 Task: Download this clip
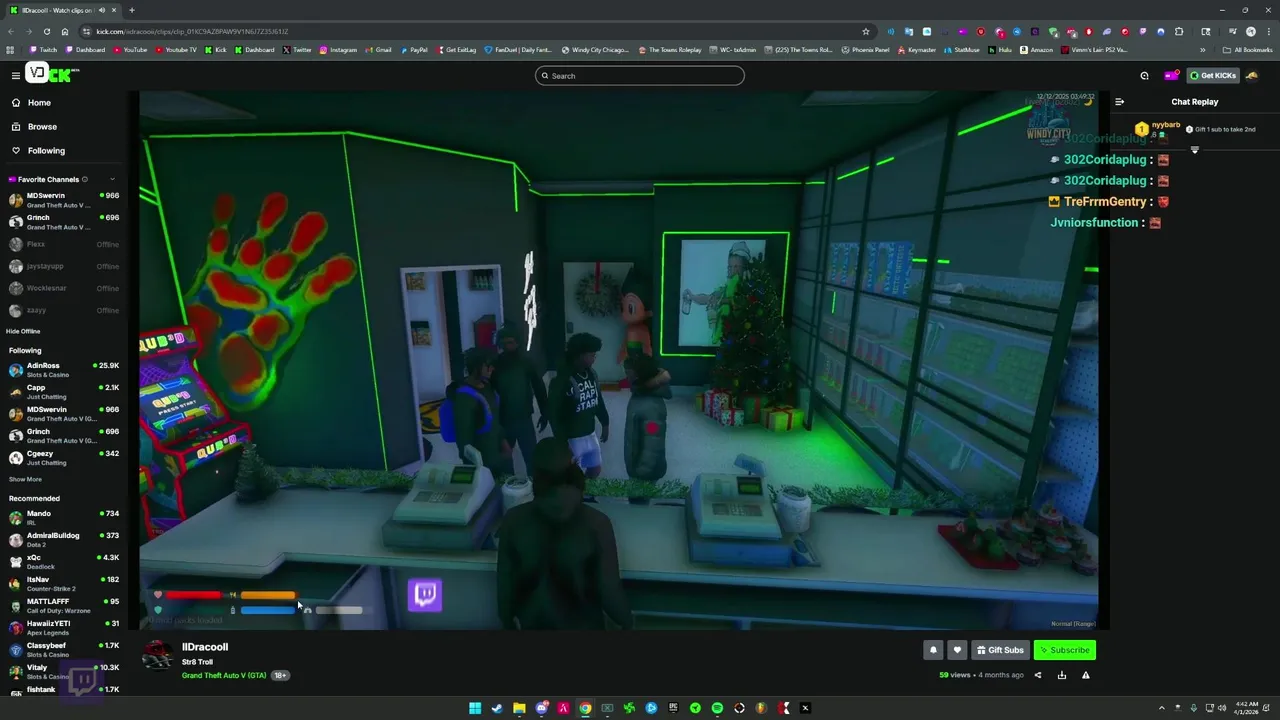pyautogui.click(x=1062, y=675)
